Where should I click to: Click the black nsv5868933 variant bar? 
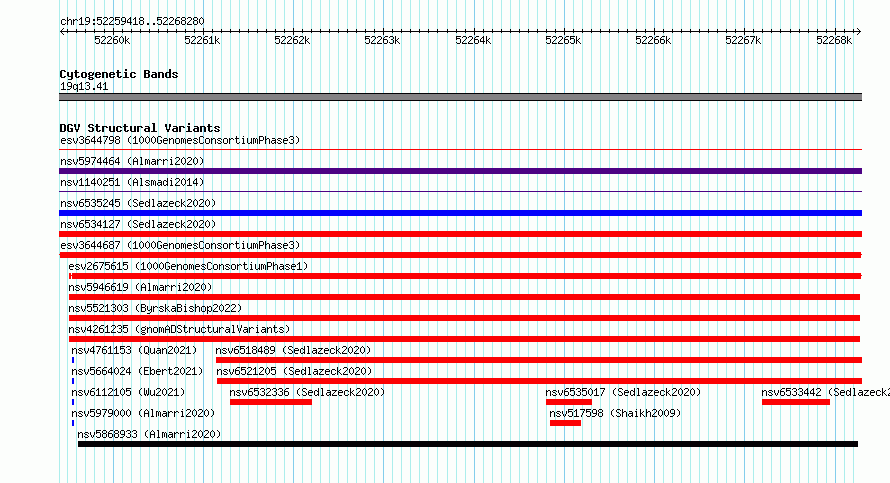[x=468, y=444]
